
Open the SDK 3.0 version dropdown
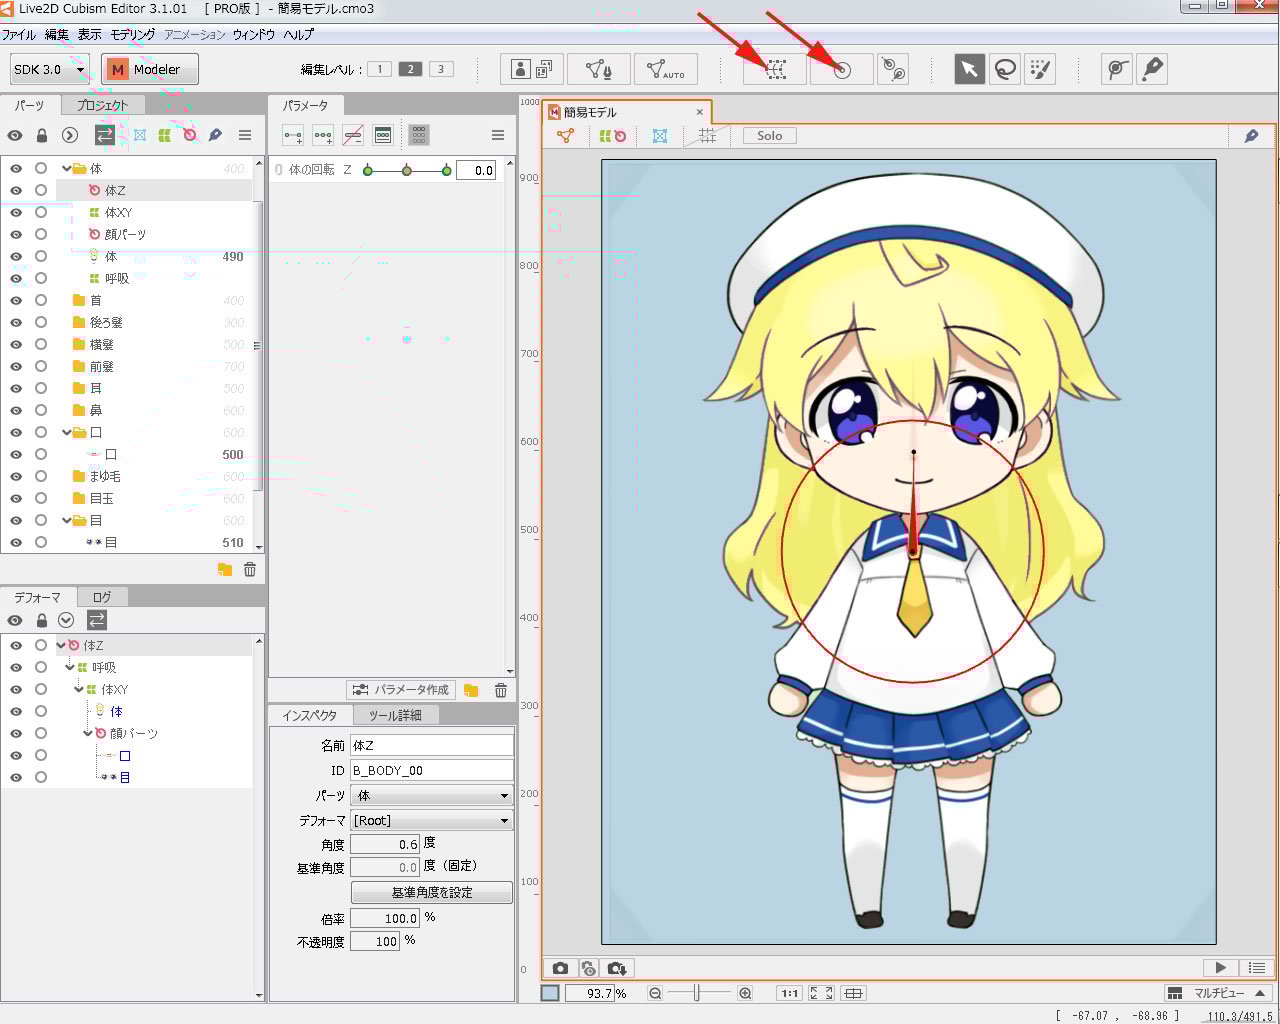coord(50,69)
